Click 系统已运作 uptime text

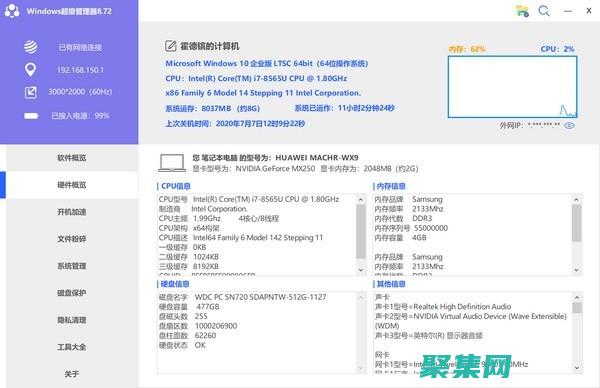pyautogui.click(x=344, y=108)
